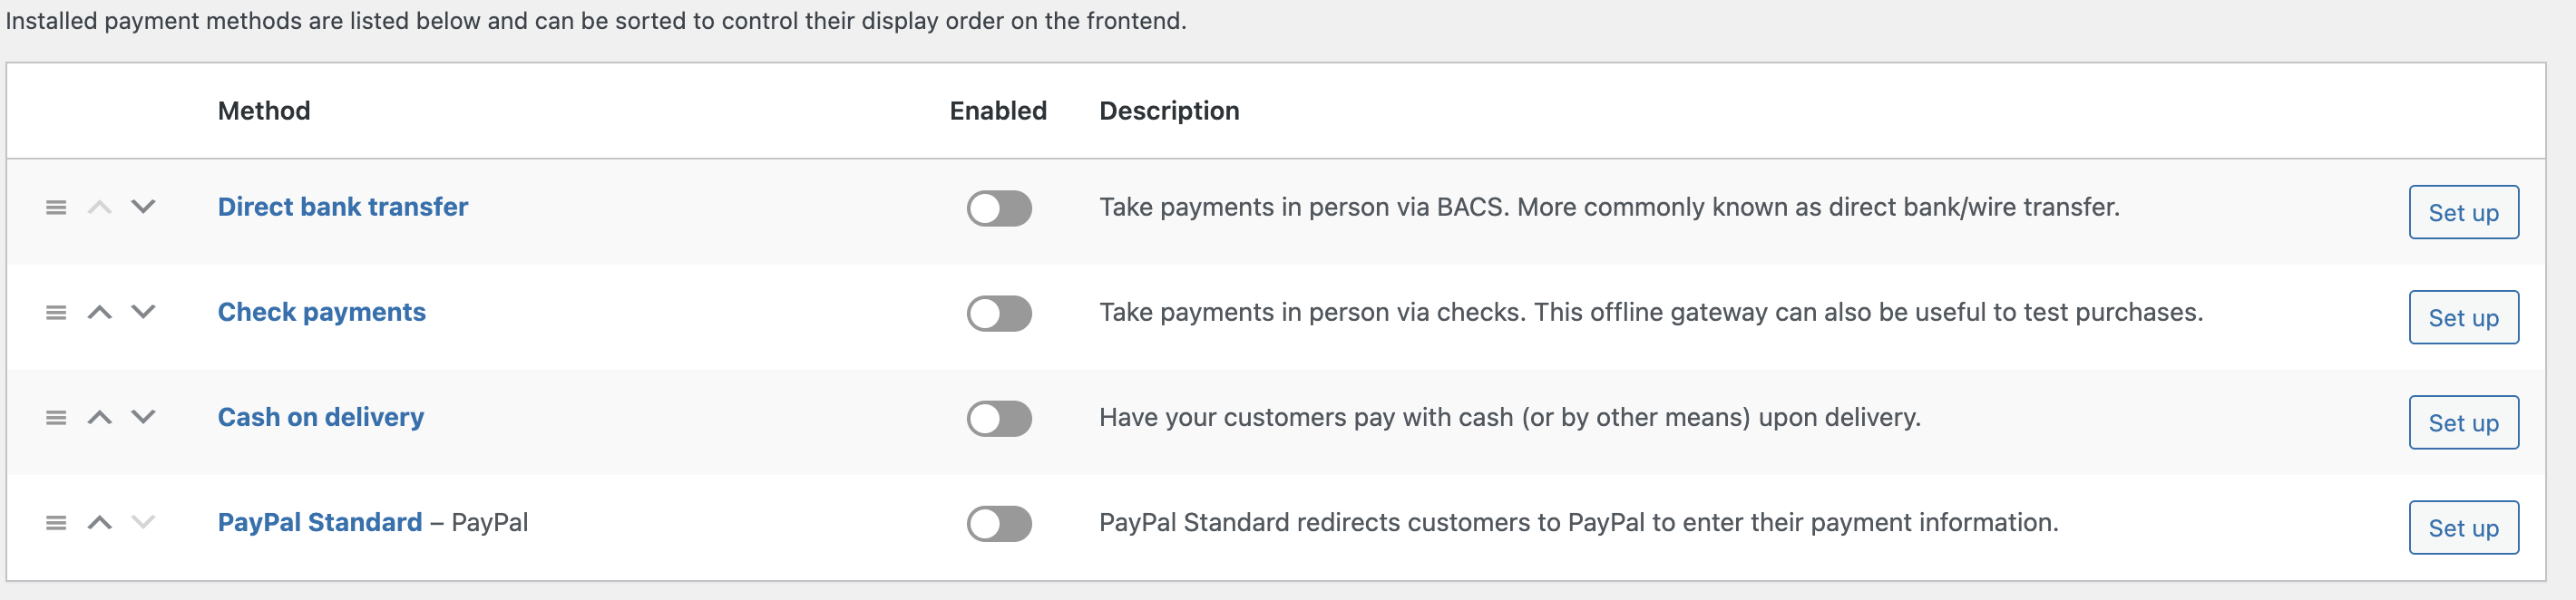Click Set up for PayPal Standard
Image resolution: width=2576 pixels, height=600 pixels.
[x=2463, y=527]
